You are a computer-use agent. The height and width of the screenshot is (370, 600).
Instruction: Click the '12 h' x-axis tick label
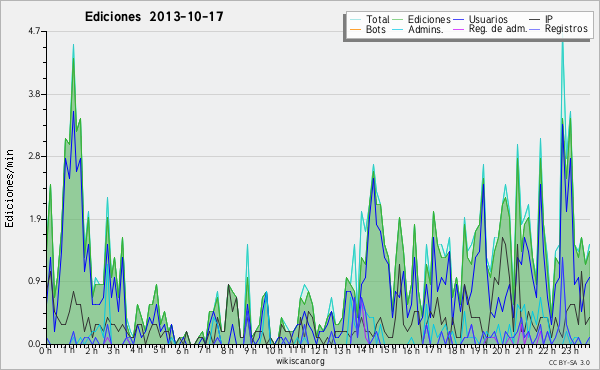(x=318, y=351)
